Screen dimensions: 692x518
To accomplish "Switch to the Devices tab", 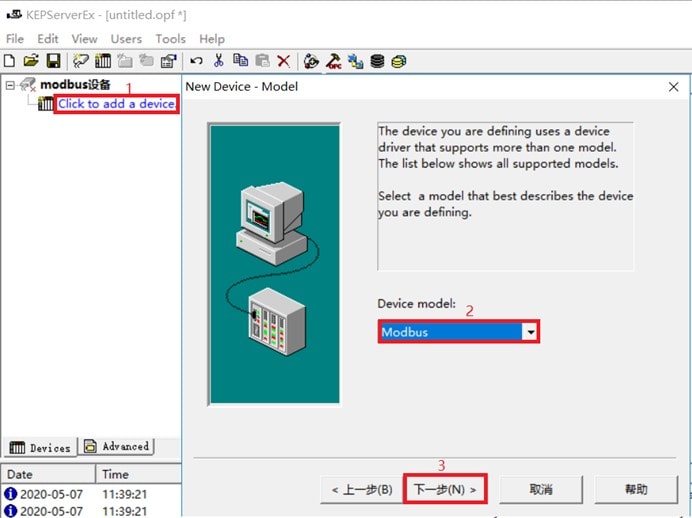I will [x=40, y=447].
